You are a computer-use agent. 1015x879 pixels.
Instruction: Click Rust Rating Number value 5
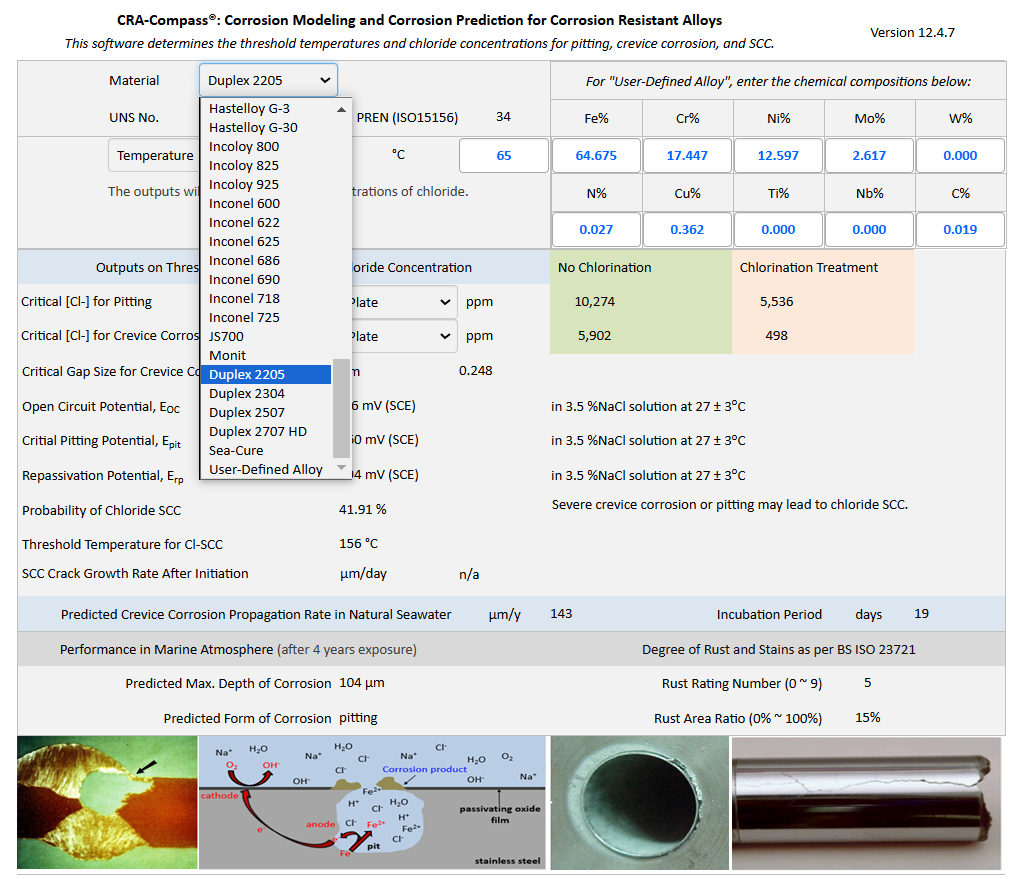(x=867, y=683)
